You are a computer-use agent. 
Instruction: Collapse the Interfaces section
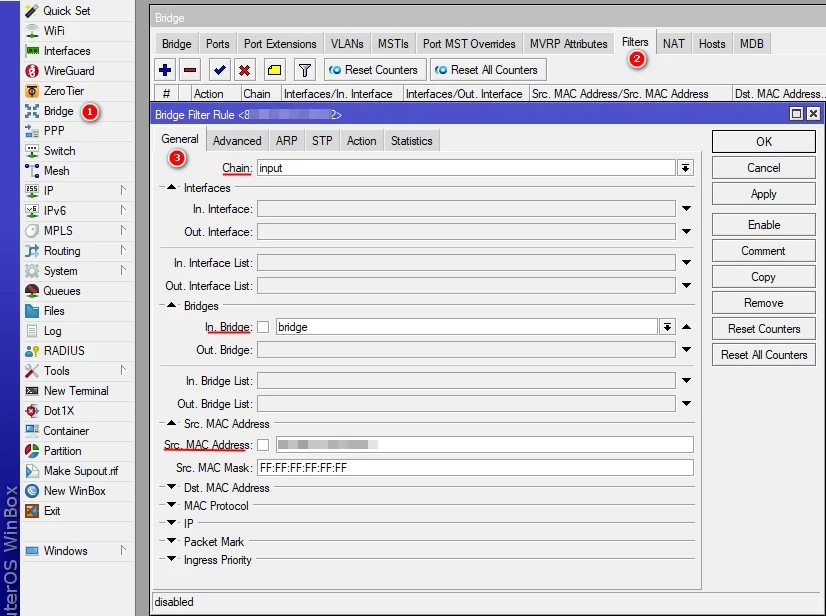click(172, 188)
